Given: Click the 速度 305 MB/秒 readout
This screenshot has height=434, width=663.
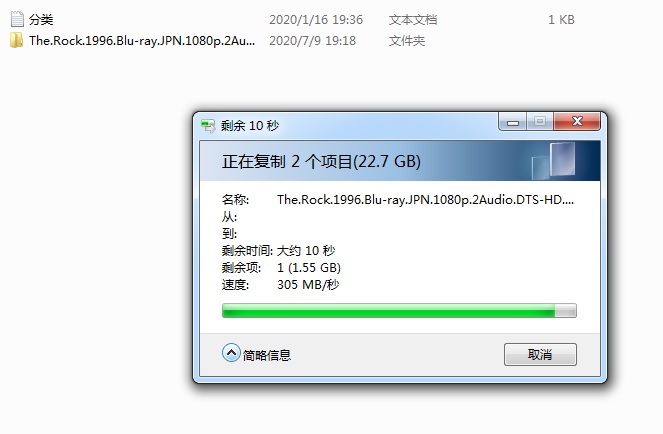Looking at the screenshot, I should (x=280, y=285).
